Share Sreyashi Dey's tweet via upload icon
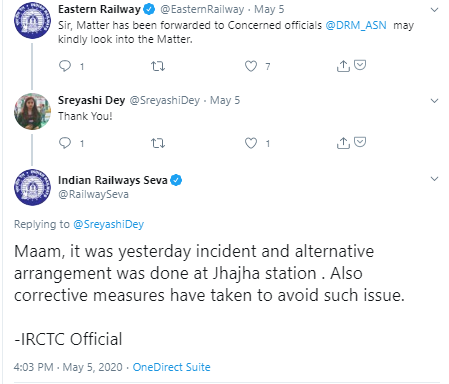The height and width of the screenshot is (384, 449). (x=343, y=143)
